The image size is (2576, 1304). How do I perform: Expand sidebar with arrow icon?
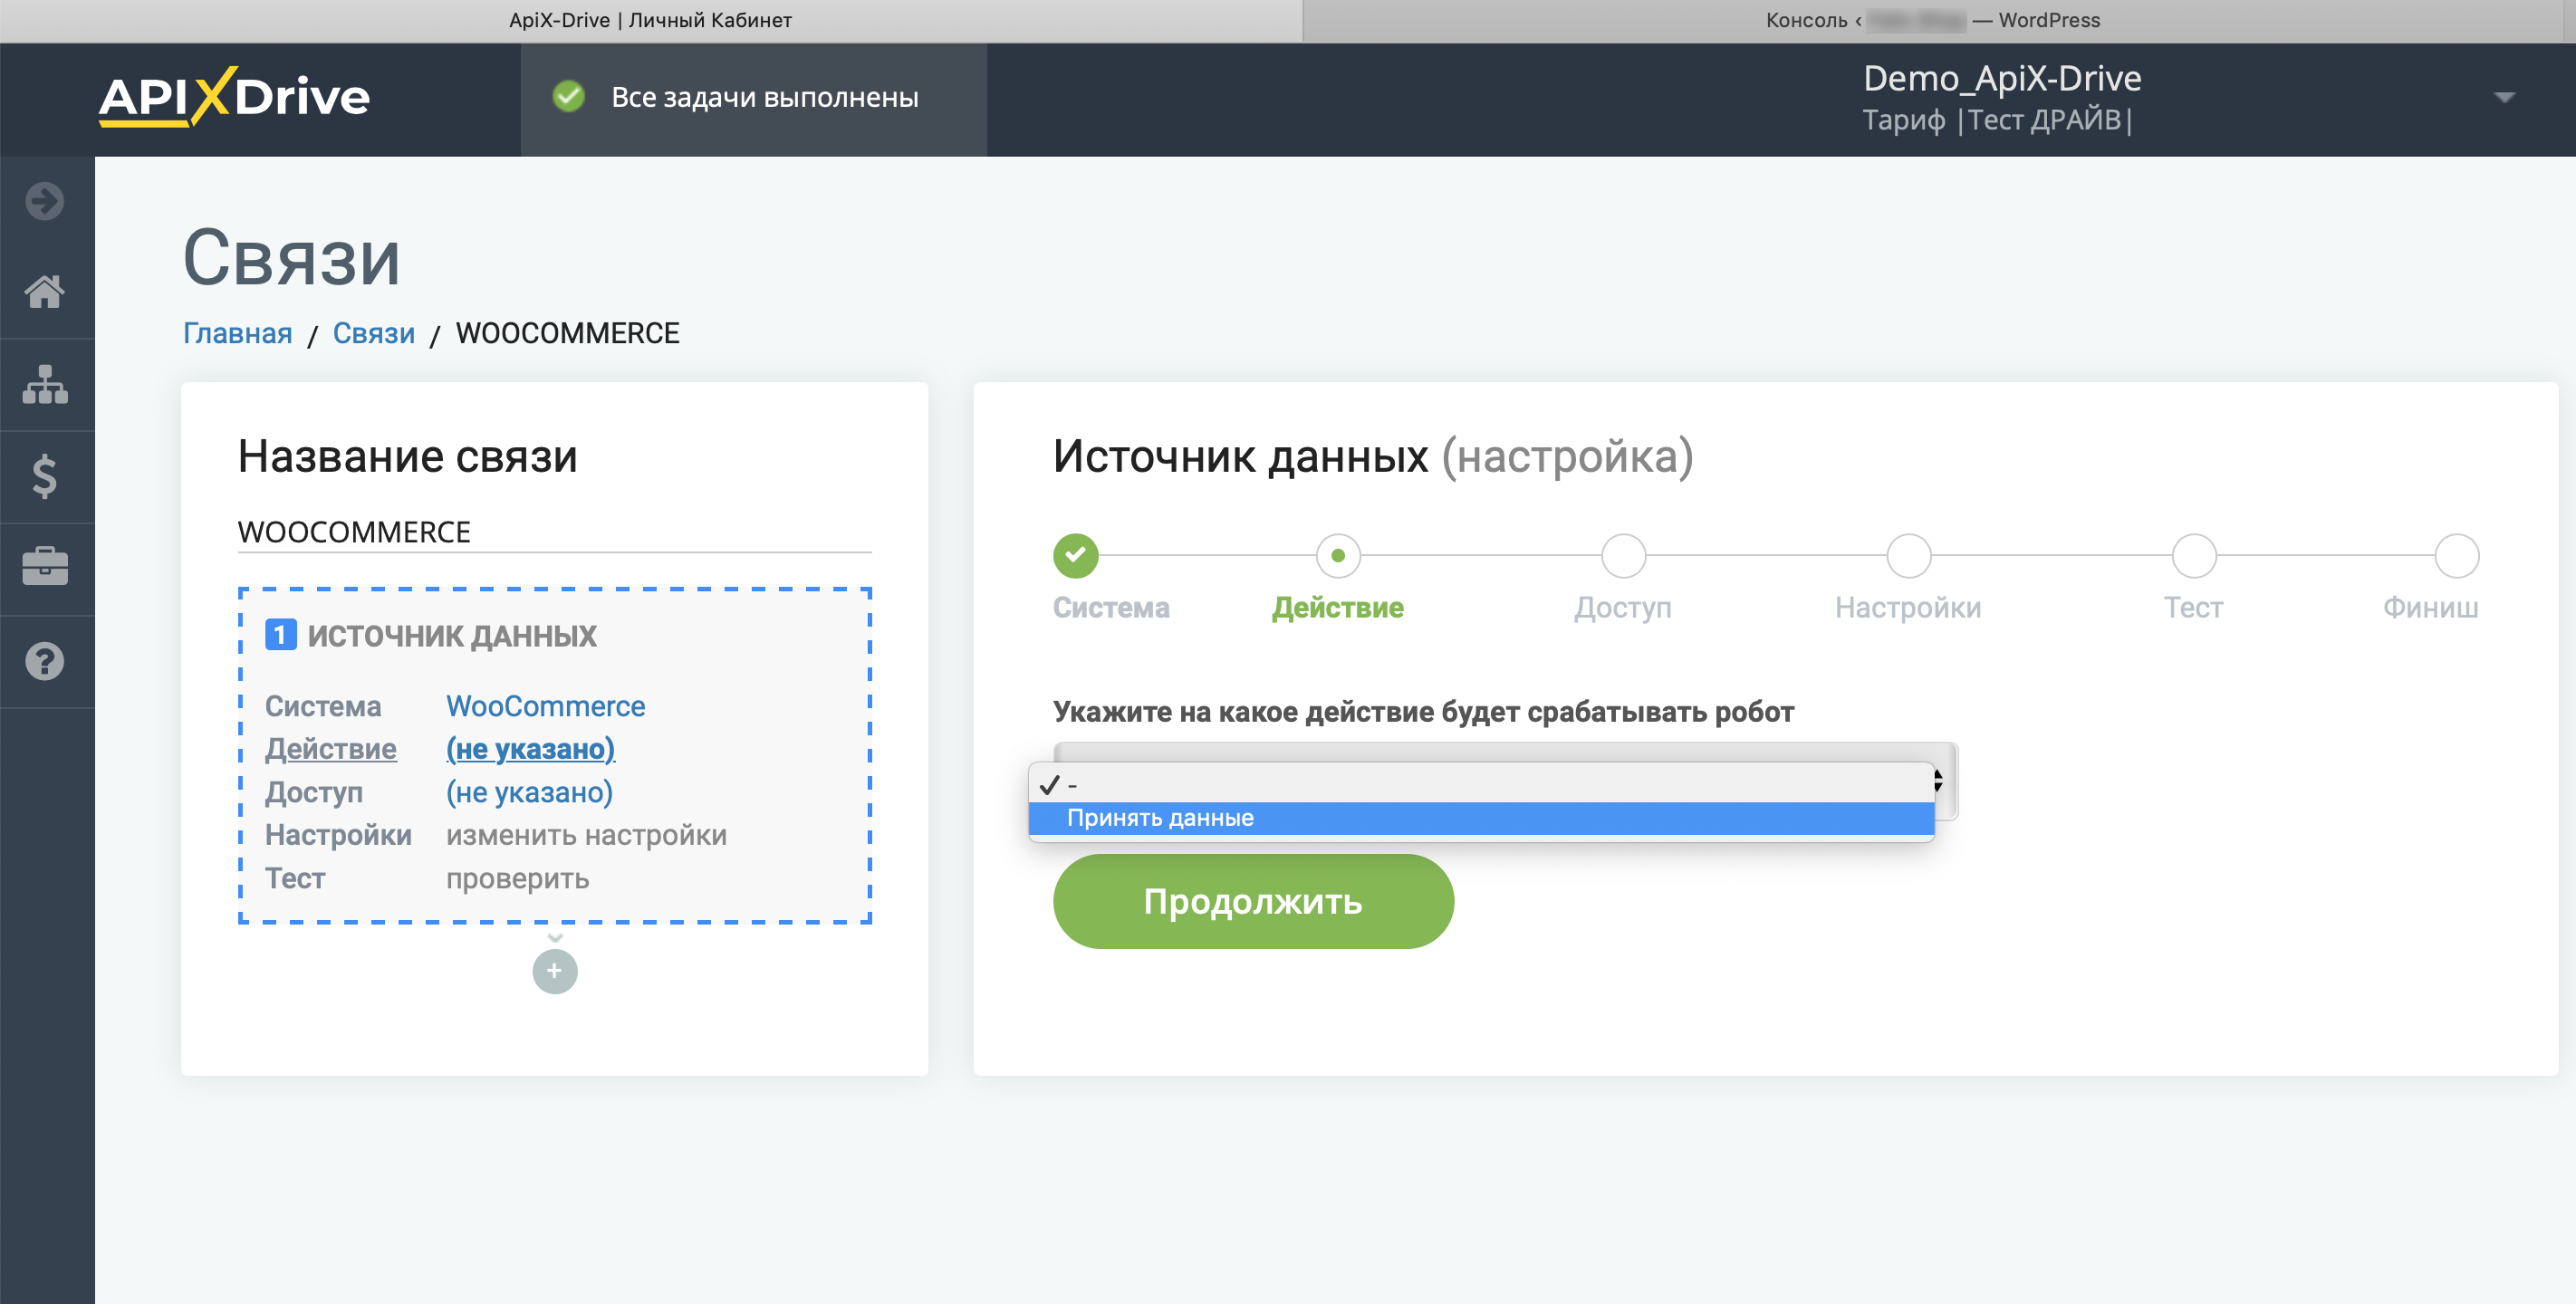[x=45, y=201]
